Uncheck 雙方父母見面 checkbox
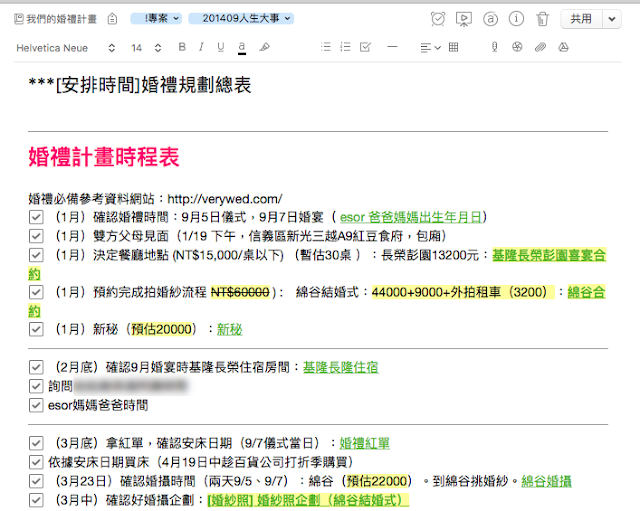 pyautogui.click(x=36, y=236)
